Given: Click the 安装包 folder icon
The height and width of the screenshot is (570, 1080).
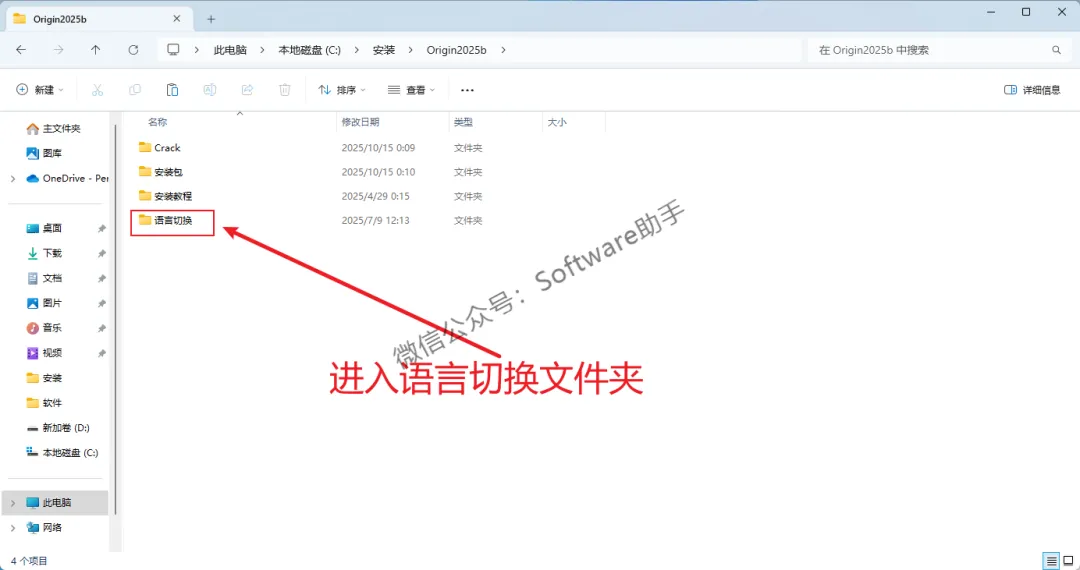Looking at the screenshot, I should click(145, 171).
